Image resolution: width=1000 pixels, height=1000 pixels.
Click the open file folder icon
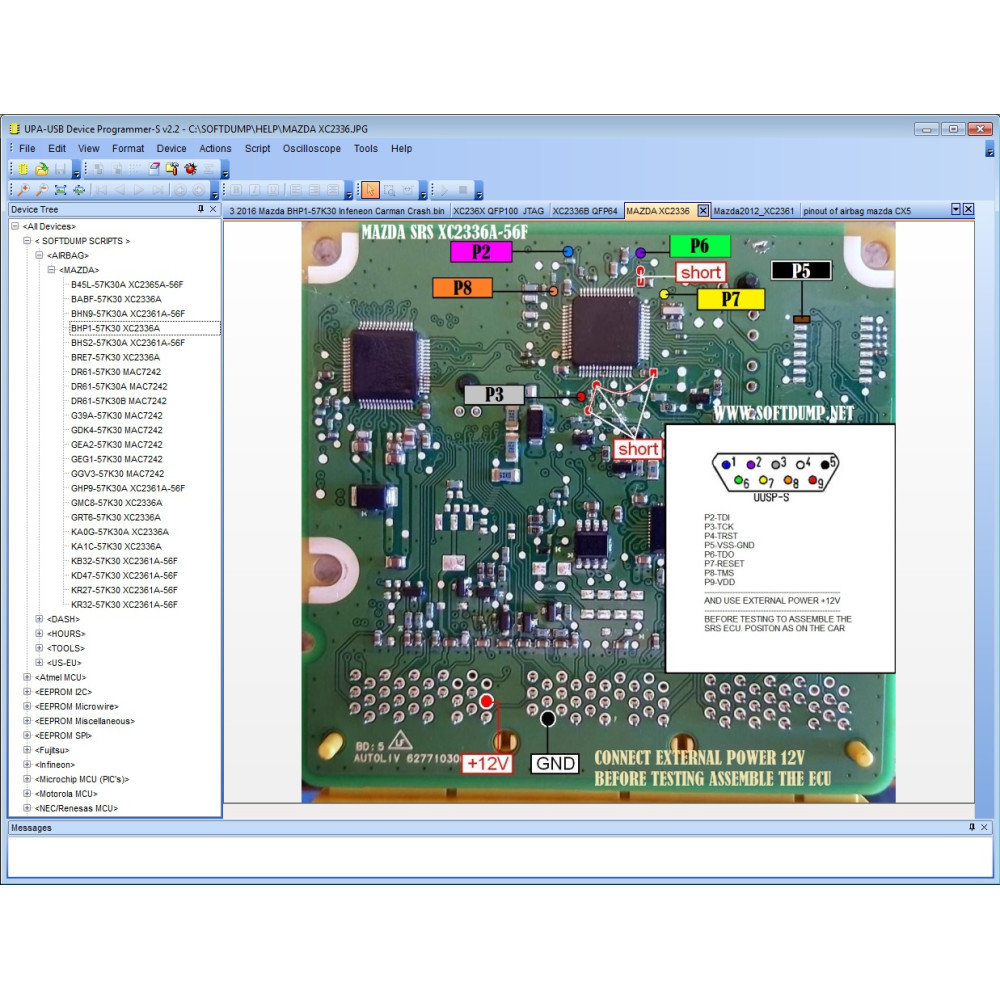41,169
